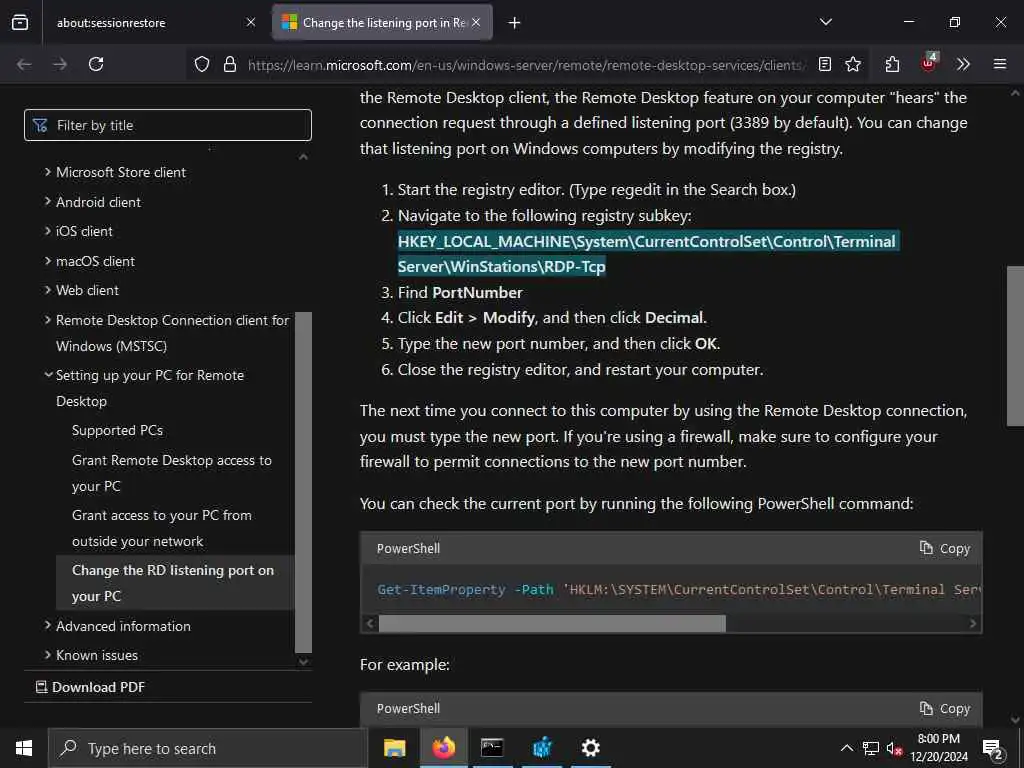This screenshot has width=1024, height=768.
Task: Click sidebar scroll down arrow
Action: point(303,661)
